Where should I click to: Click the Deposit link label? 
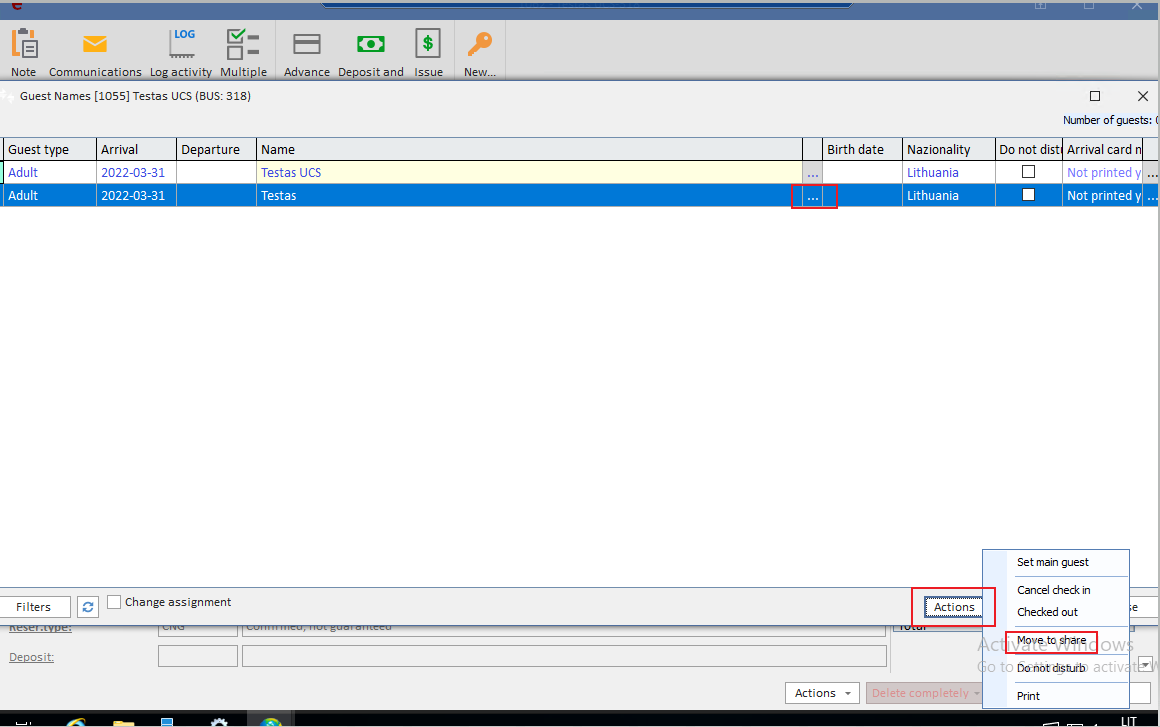click(31, 657)
